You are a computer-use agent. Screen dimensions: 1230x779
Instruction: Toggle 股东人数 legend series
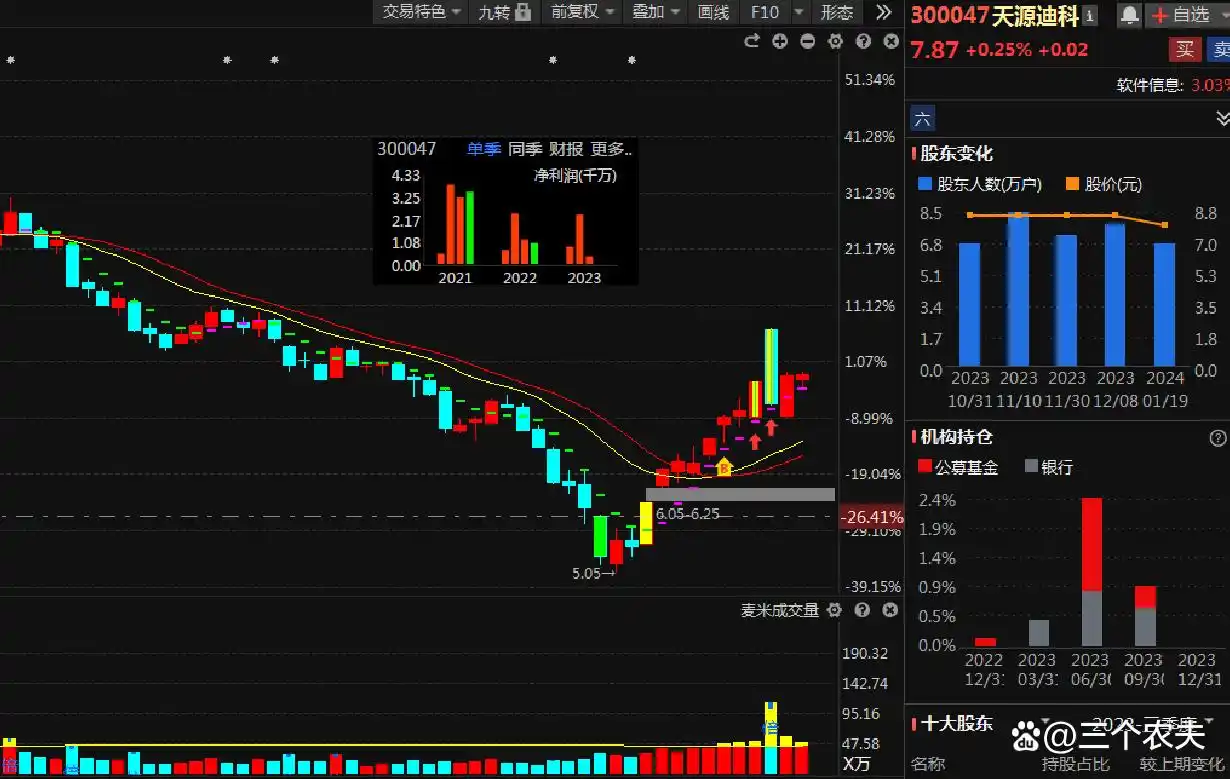(x=980, y=184)
